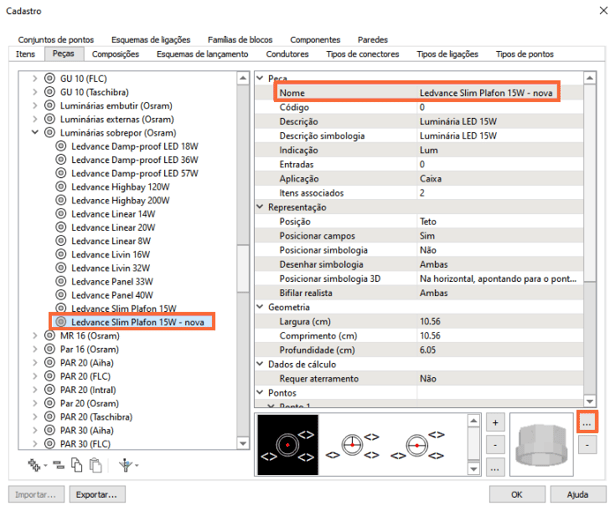Click the copy icon below the tree
615x511 pixels.
click(76, 464)
